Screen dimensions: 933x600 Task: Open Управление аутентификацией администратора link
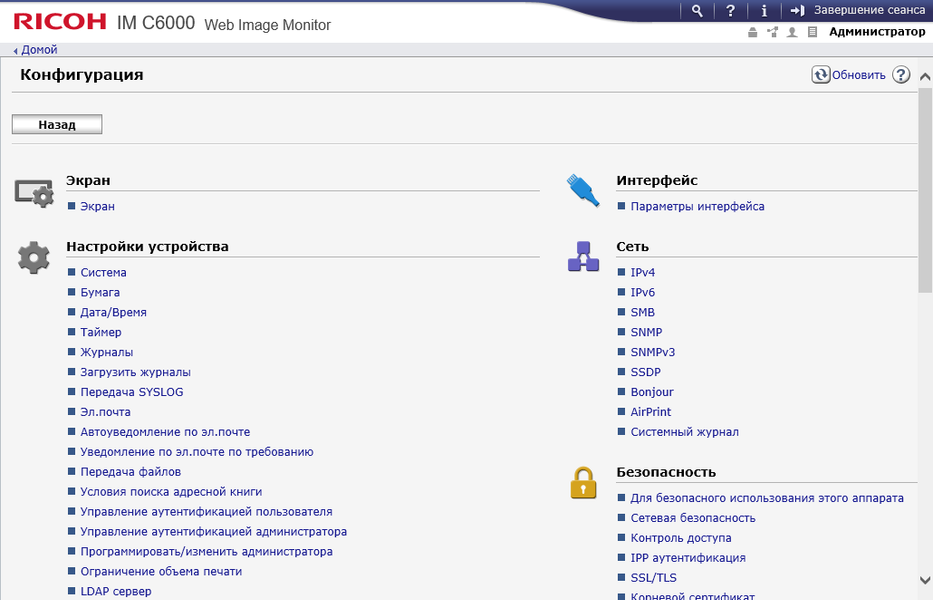coord(214,532)
